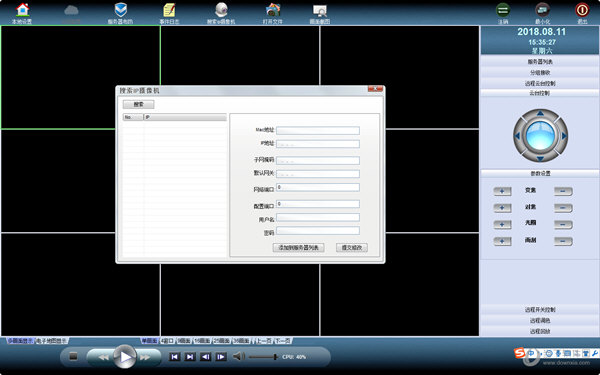Mute audio via the speaker icon
600x375 pixels.
click(239, 357)
